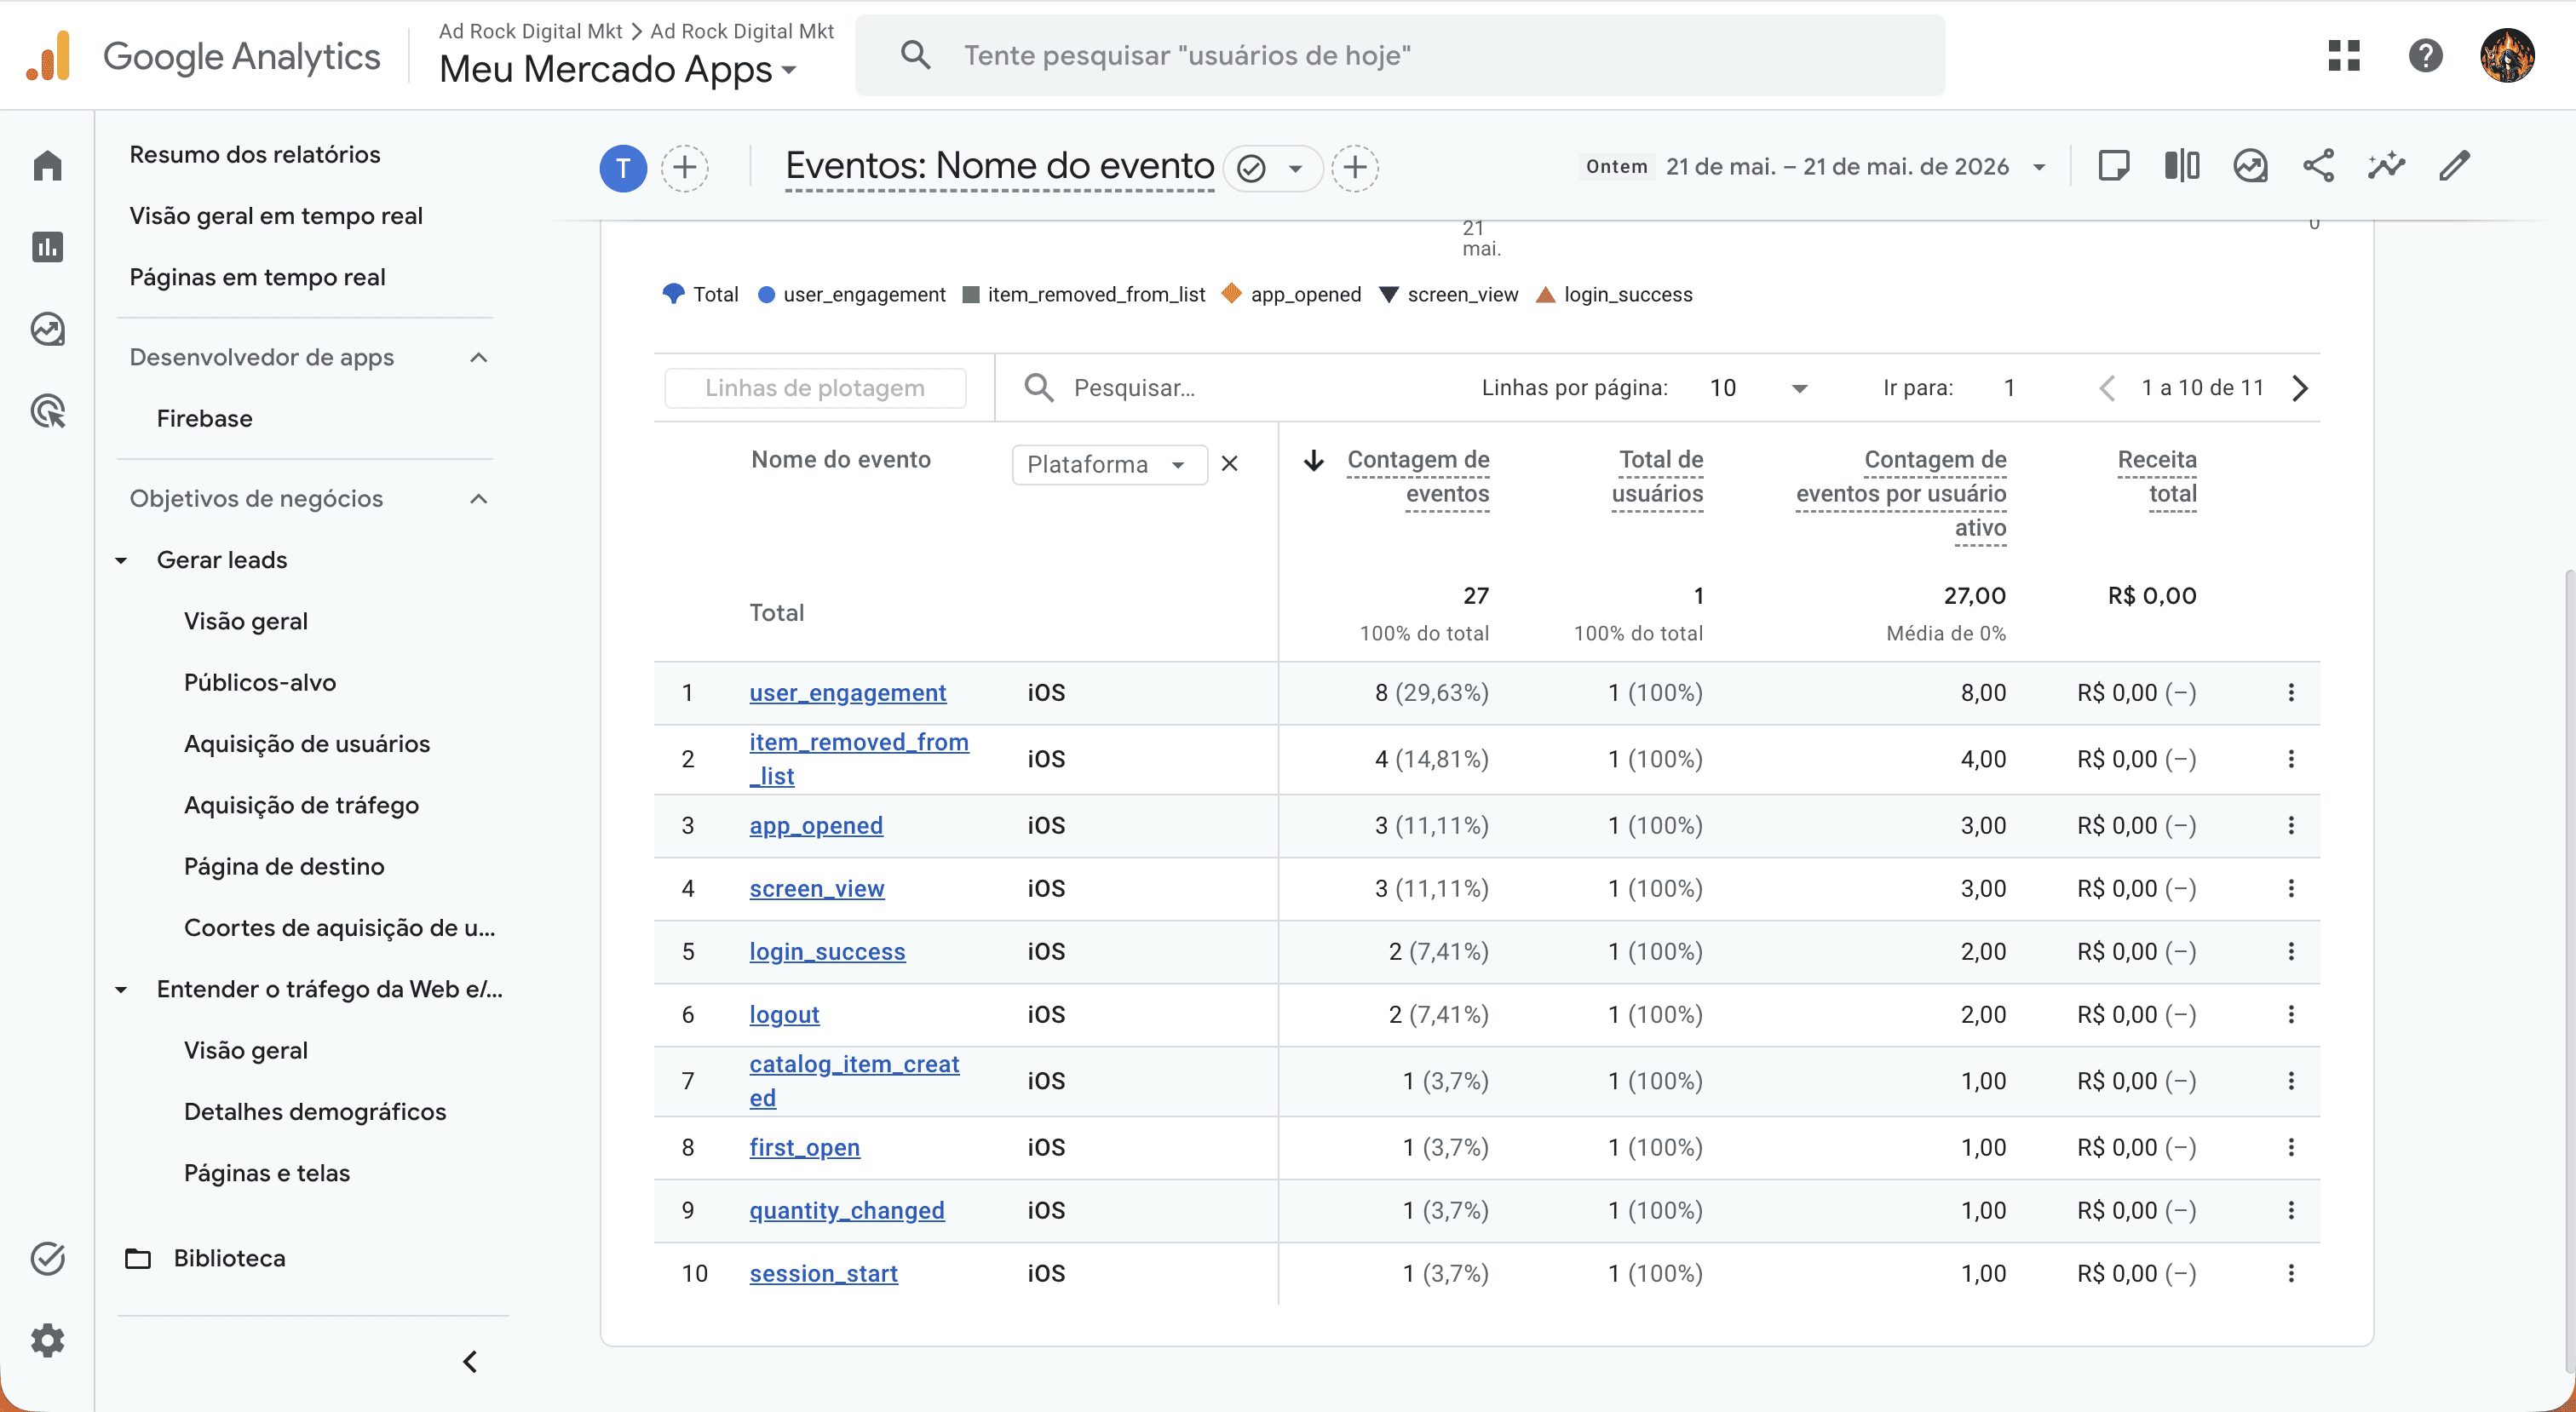Click the Ir para page number field
The image size is (2576, 1412).
tap(2009, 388)
